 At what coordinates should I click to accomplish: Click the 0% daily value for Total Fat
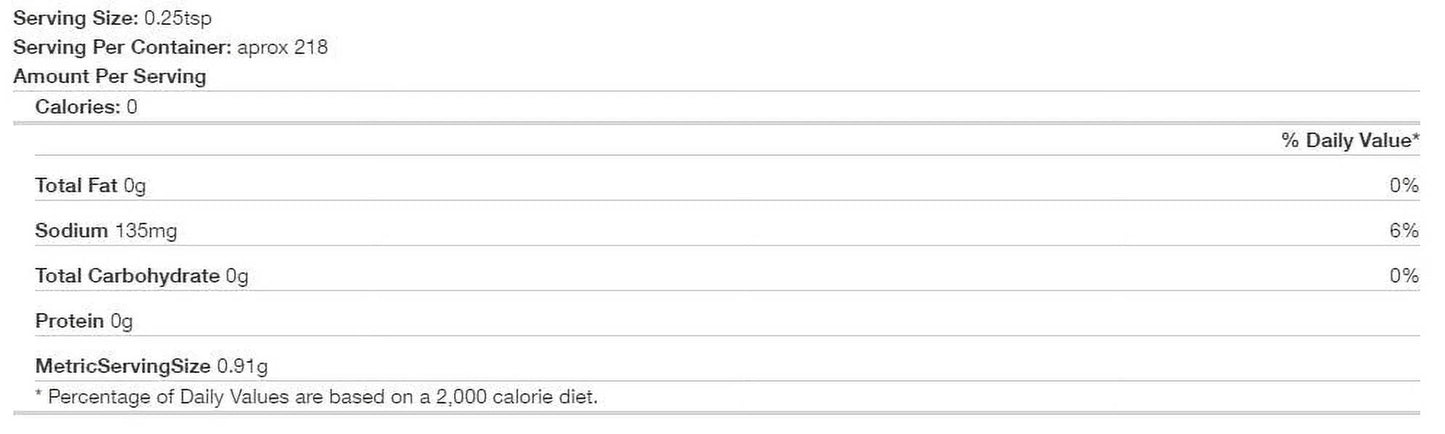1404,185
